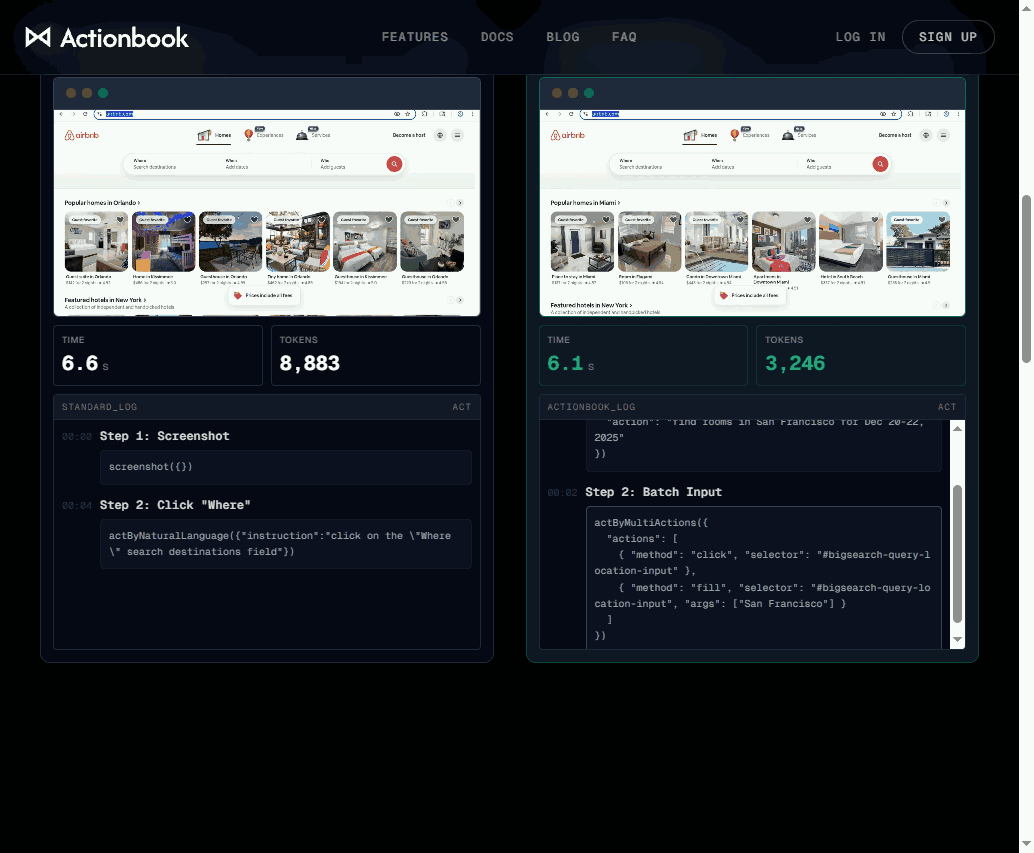This screenshot has width=1034, height=853.
Task: Click the Airbnb logo in the Orlando demo
Action: 82,135
